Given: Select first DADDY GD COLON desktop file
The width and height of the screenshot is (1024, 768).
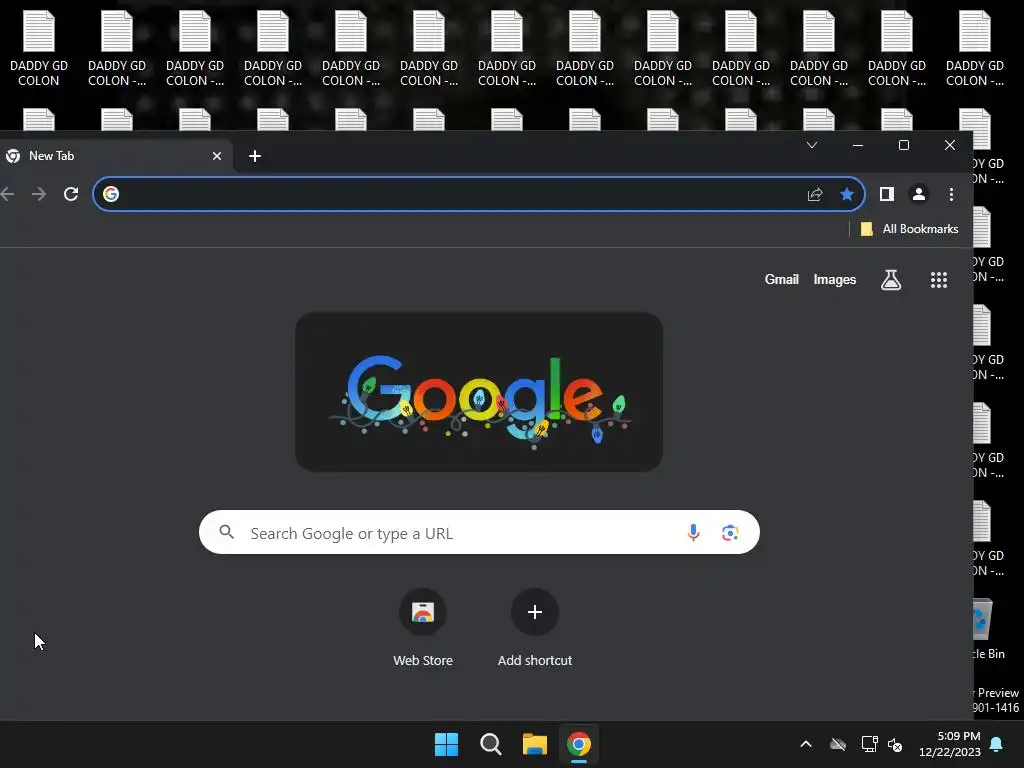Looking at the screenshot, I should tap(39, 49).
